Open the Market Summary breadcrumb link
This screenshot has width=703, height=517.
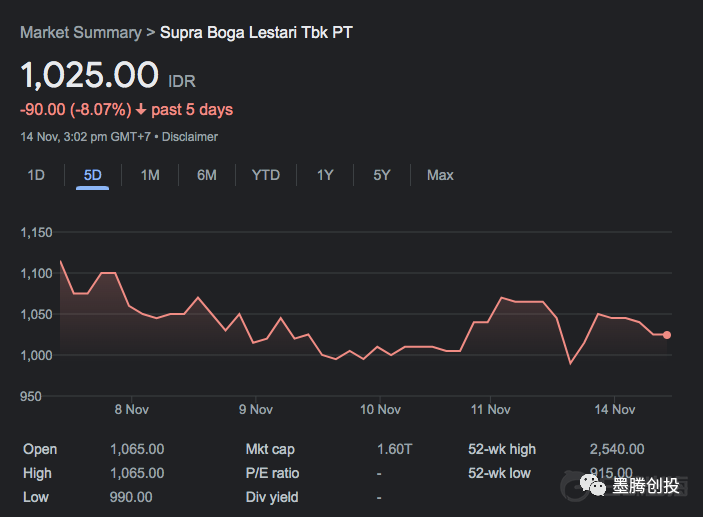click(x=80, y=32)
